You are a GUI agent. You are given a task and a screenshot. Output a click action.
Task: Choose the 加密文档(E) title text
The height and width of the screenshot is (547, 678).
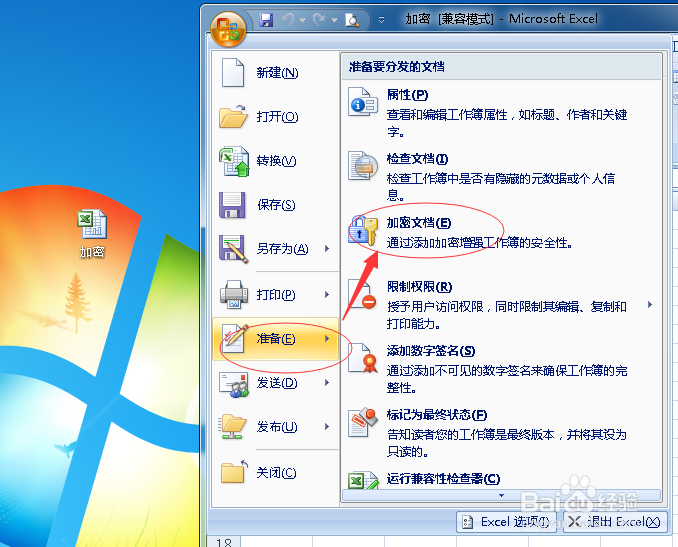point(419,223)
